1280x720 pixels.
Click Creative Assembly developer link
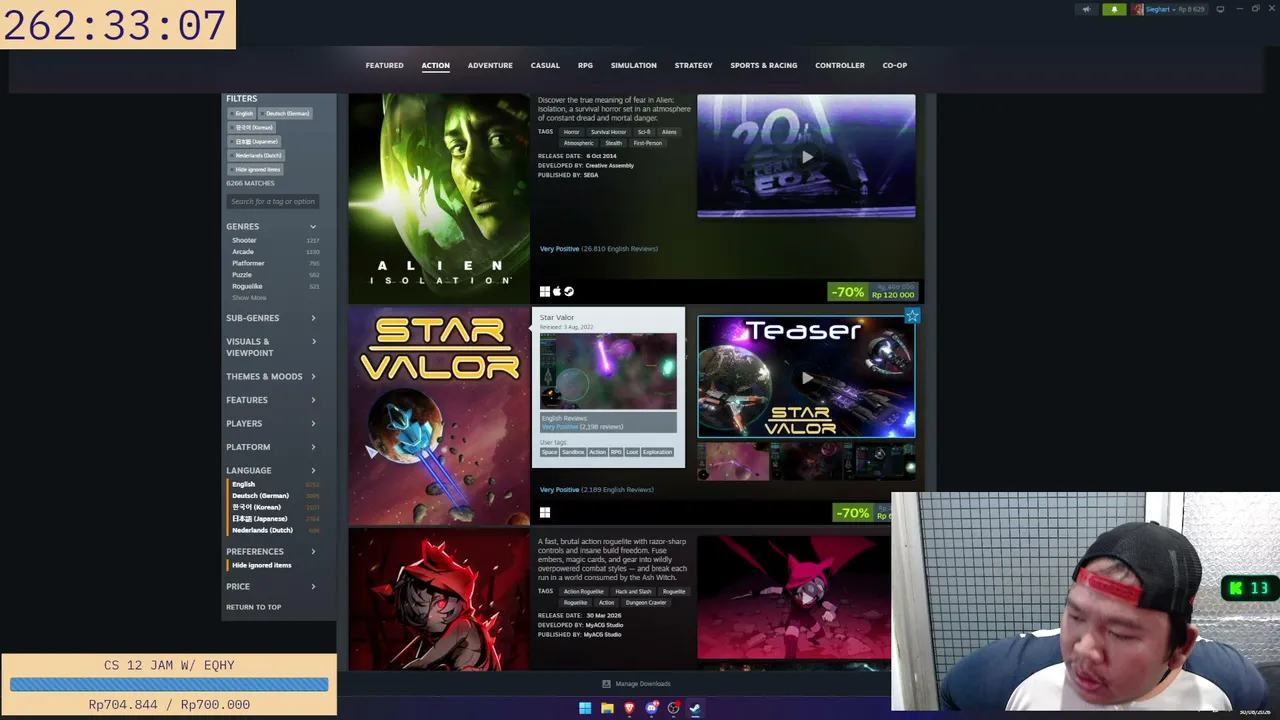pyautogui.click(x=609, y=166)
